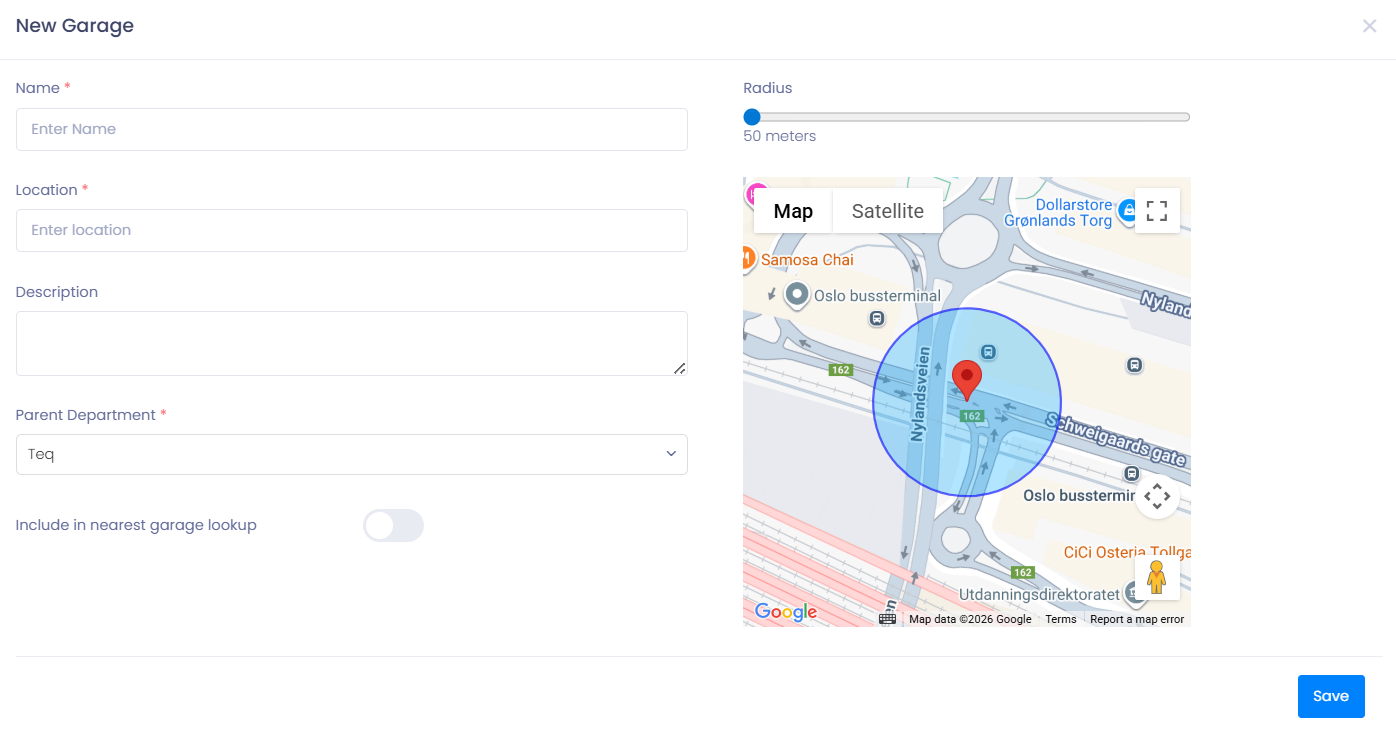Click Report a map error link

(x=1137, y=619)
